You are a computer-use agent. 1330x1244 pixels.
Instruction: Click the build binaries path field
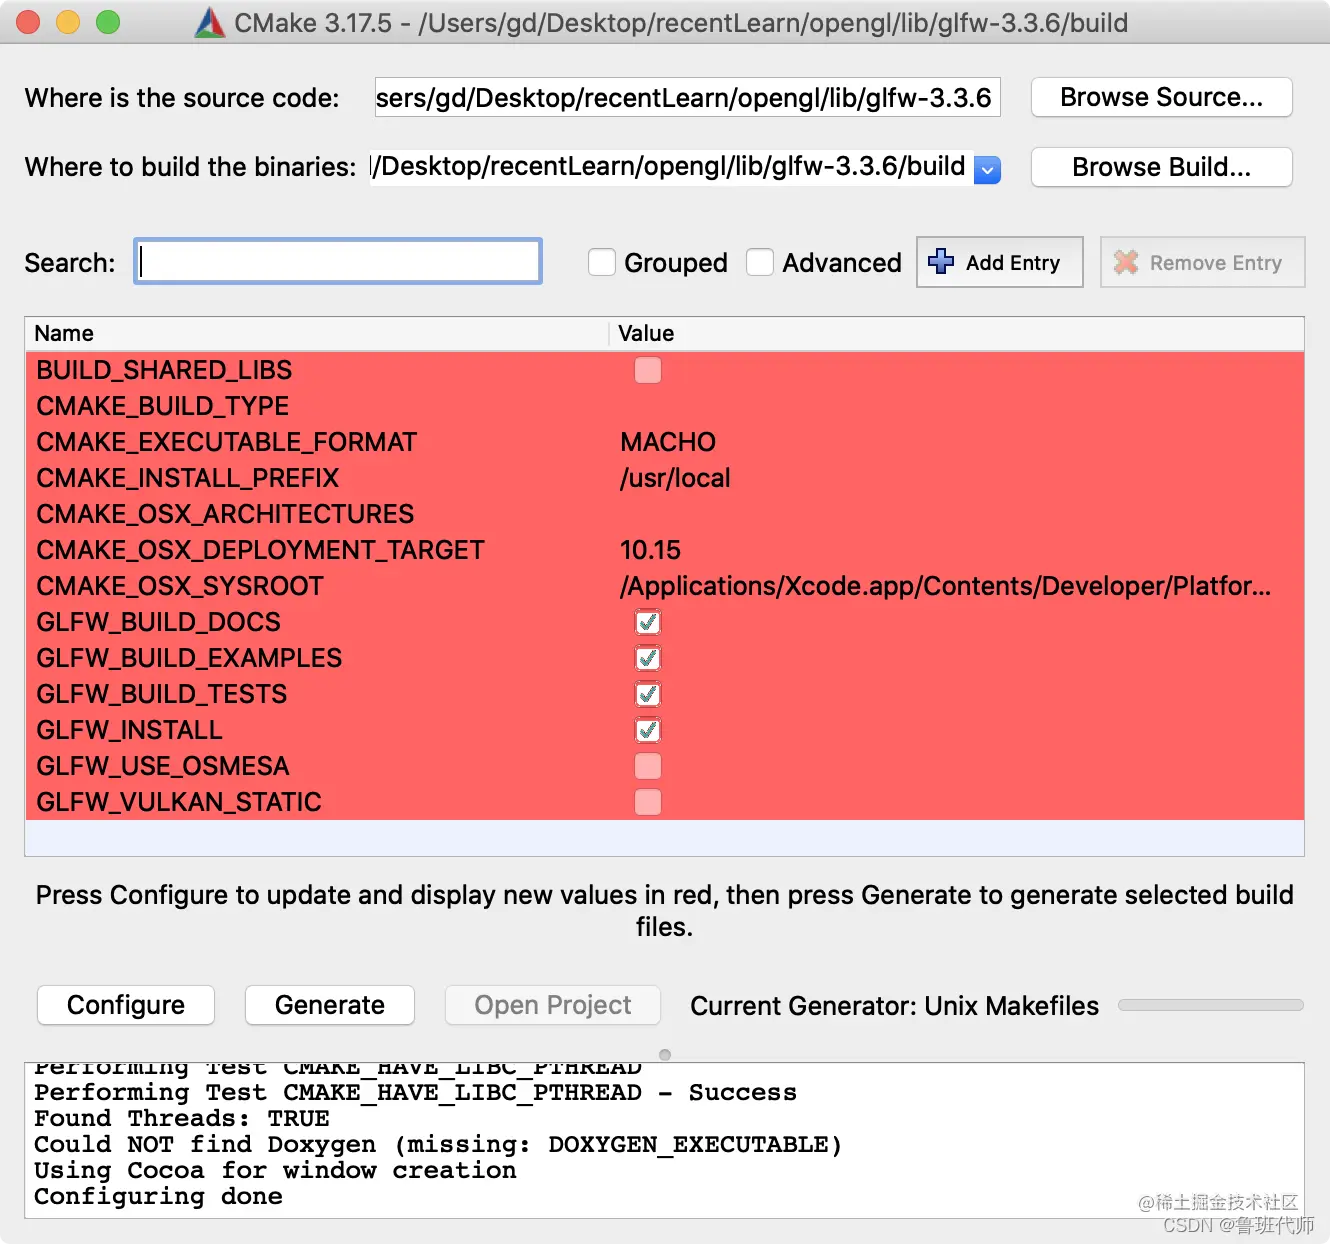pos(671,166)
